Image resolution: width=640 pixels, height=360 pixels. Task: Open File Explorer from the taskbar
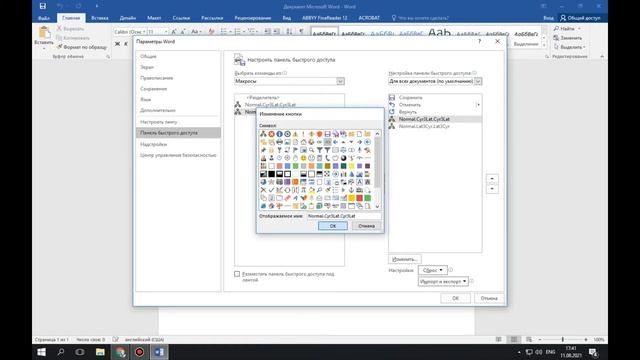click(100, 352)
